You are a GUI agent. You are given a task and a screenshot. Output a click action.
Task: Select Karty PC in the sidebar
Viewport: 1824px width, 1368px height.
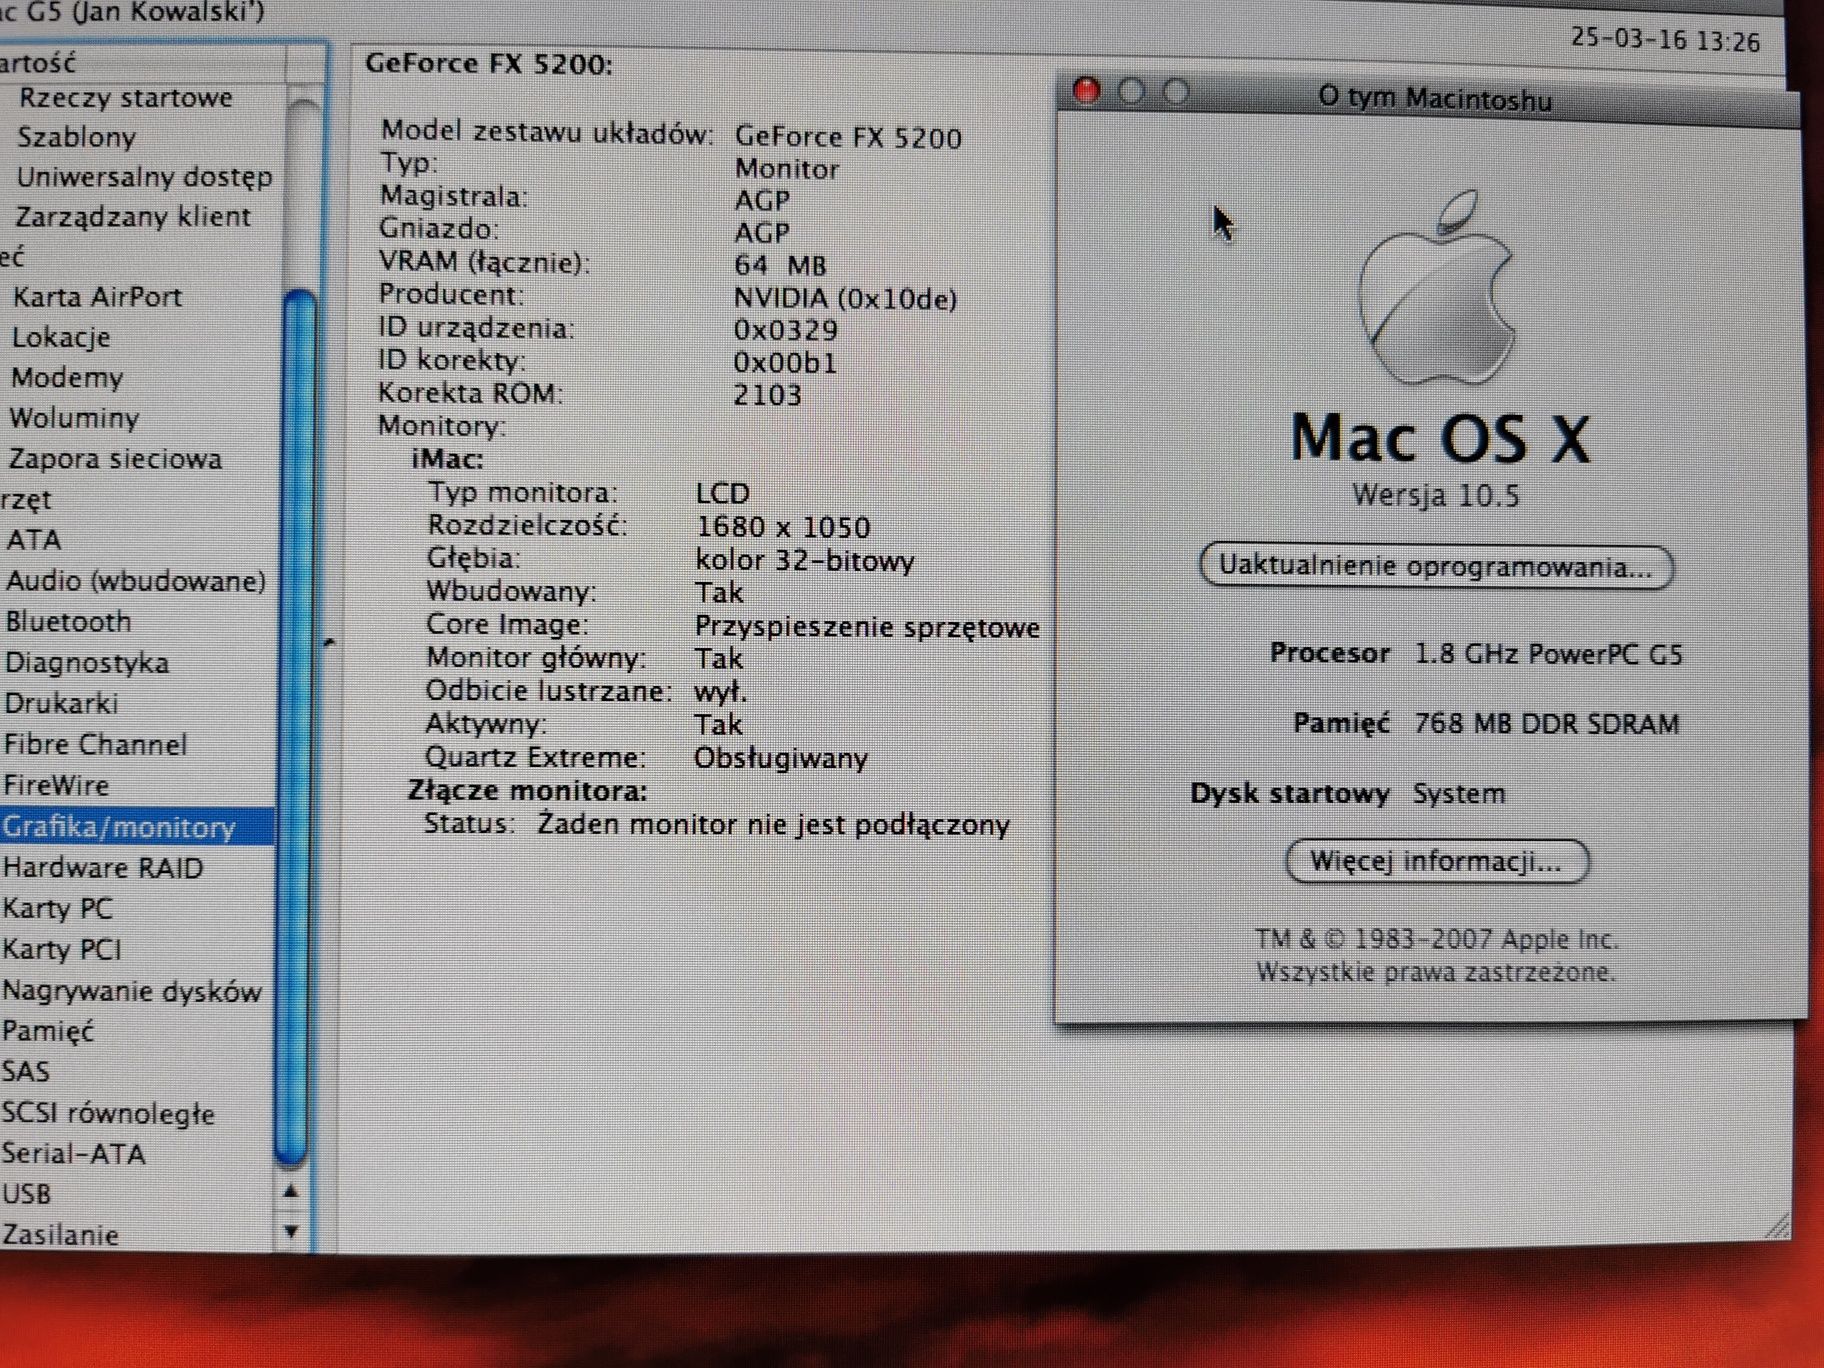(57, 909)
